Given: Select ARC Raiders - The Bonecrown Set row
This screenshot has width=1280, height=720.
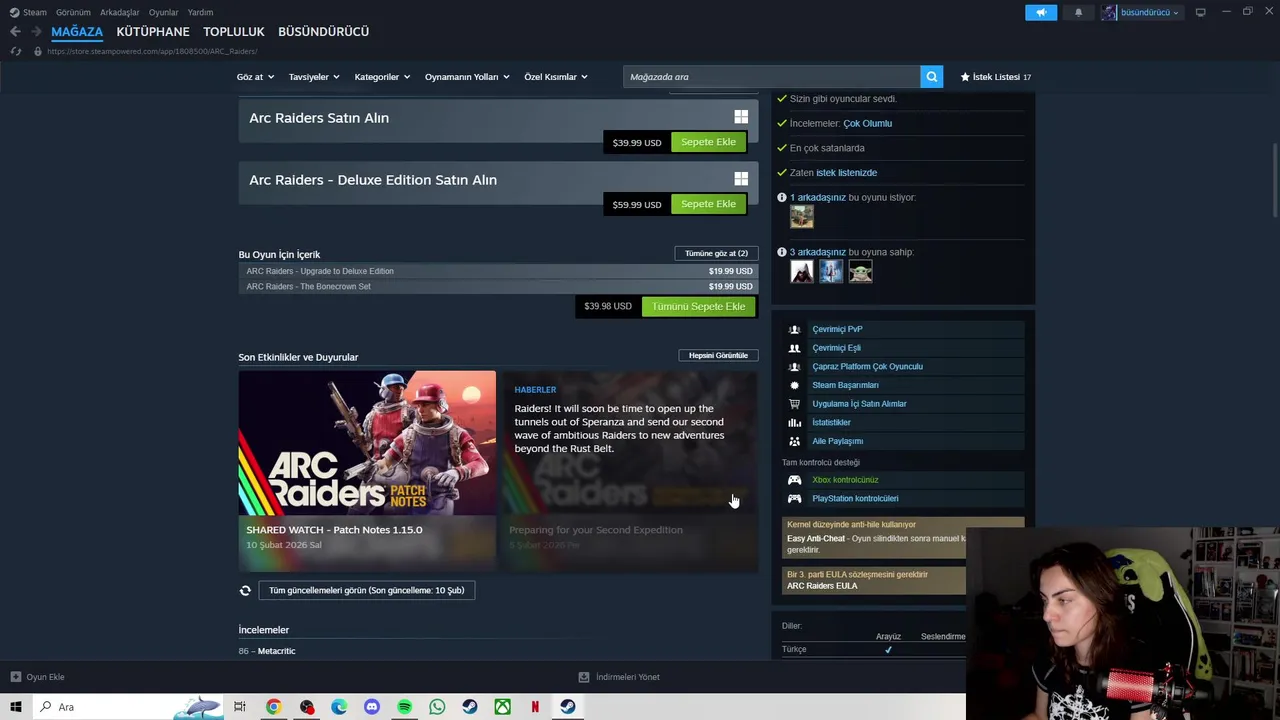Looking at the screenshot, I should [x=498, y=287].
